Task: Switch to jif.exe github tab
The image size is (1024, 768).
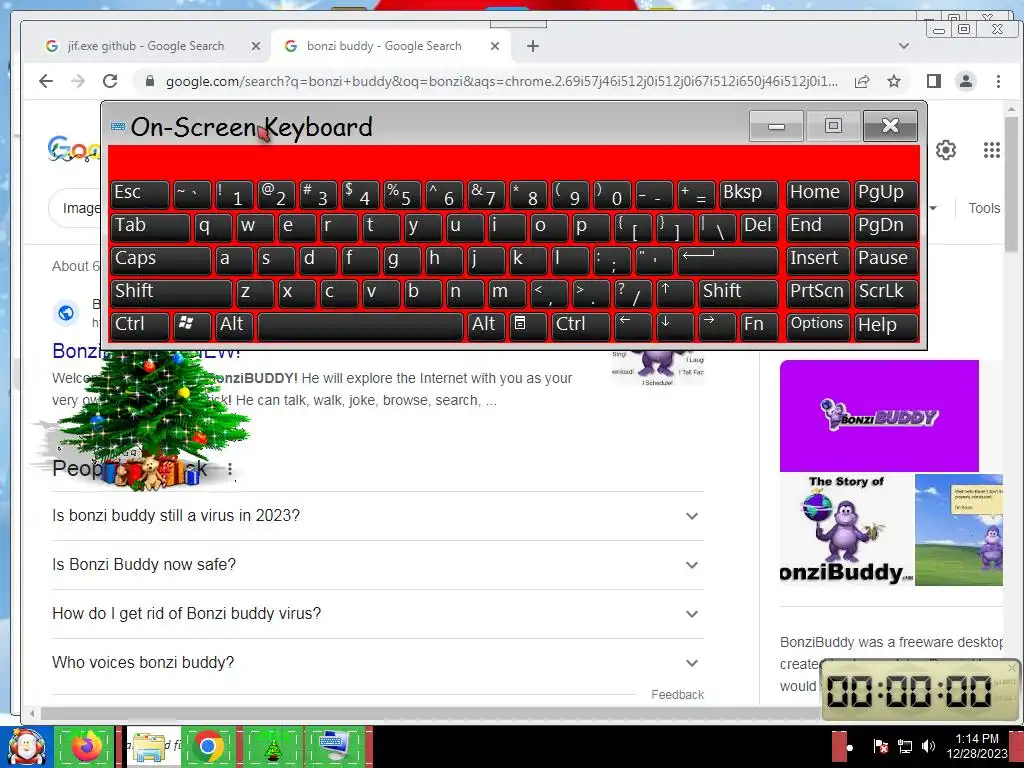Action: (x=146, y=46)
